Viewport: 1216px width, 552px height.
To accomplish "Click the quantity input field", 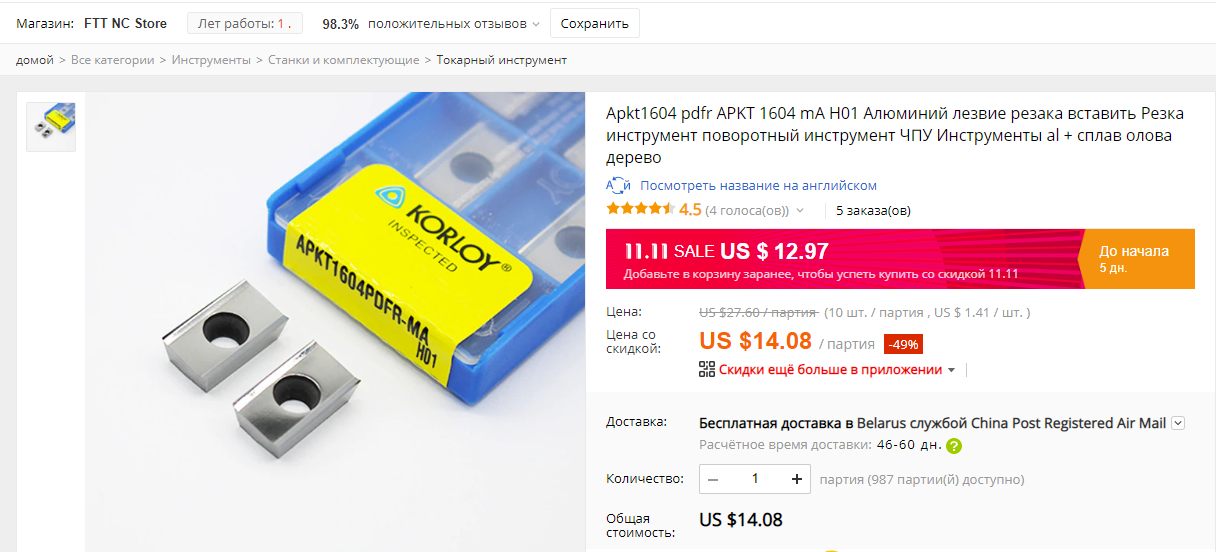I will (x=755, y=479).
